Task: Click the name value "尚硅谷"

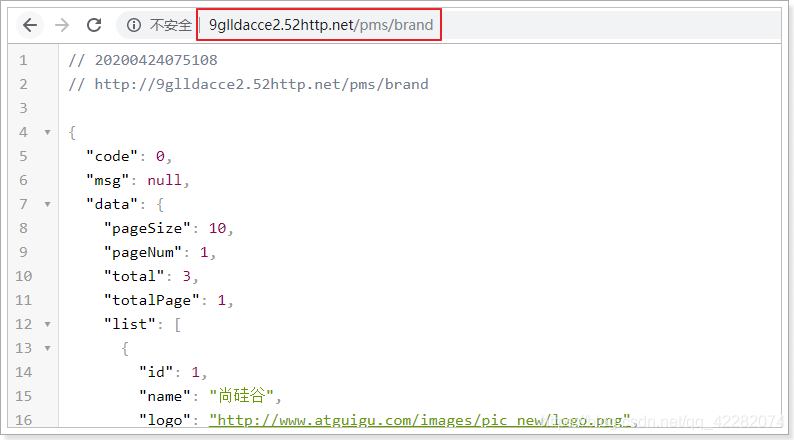Action: [x=242, y=395]
